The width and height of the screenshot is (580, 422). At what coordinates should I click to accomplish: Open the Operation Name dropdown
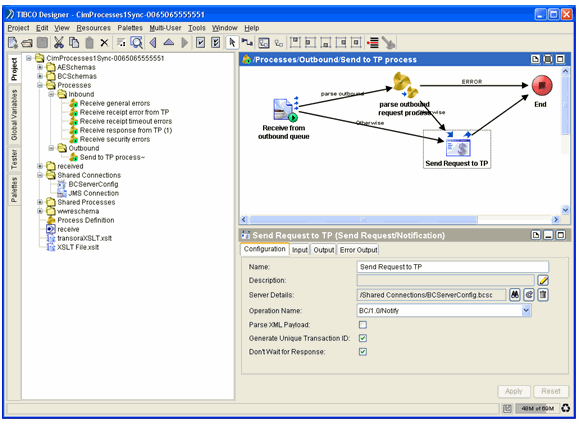pyautogui.click(x=526, y=311)
